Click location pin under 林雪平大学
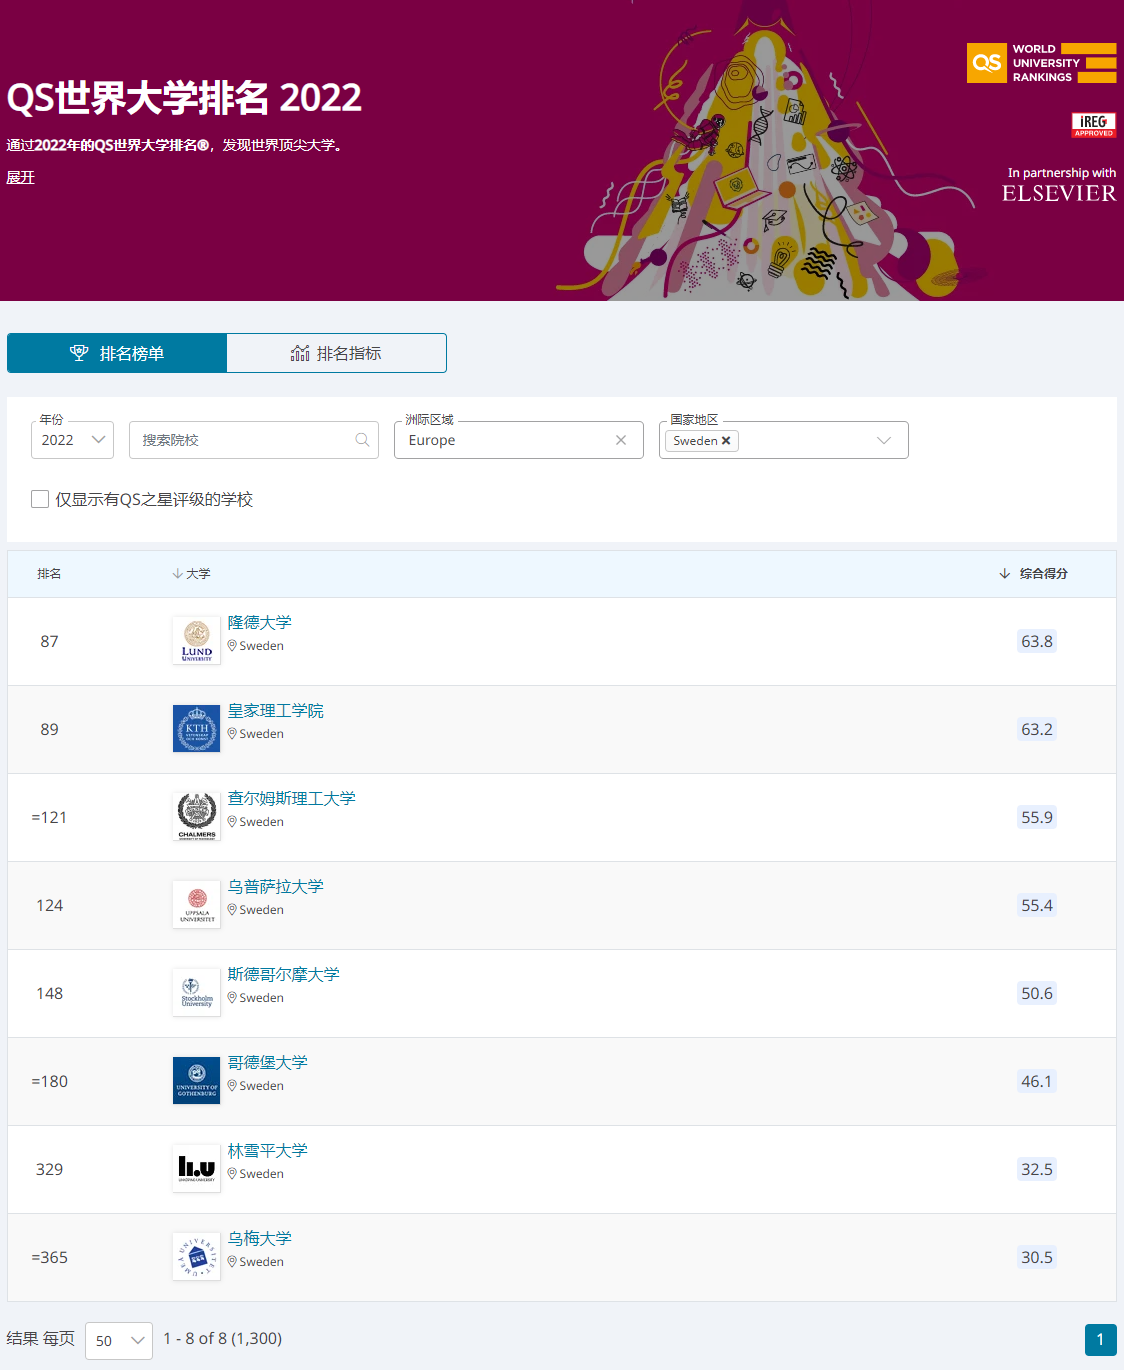The height and width of the screenshot is (1370, 1124). [x=232, y=1174]
